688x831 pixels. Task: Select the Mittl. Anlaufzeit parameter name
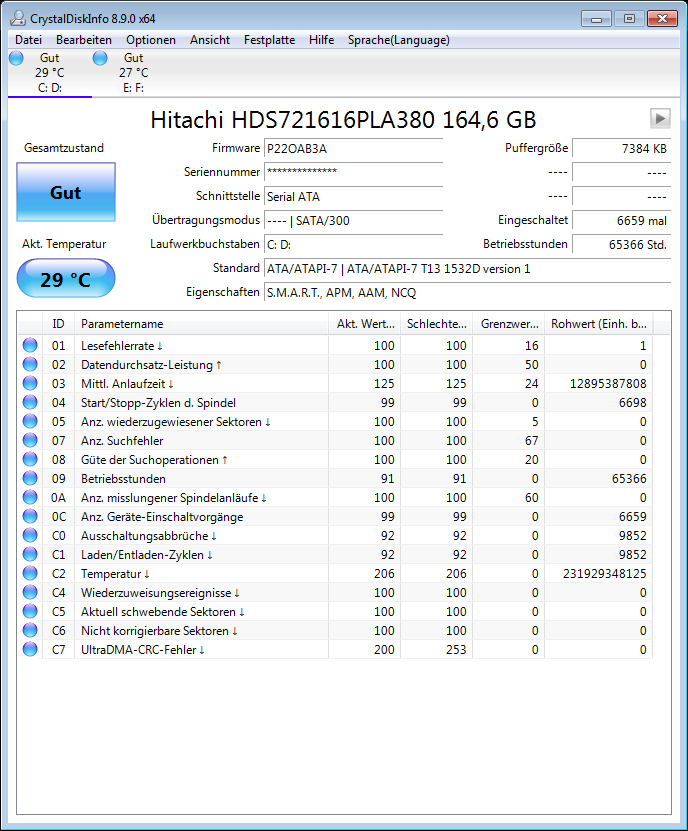(127, 384)
